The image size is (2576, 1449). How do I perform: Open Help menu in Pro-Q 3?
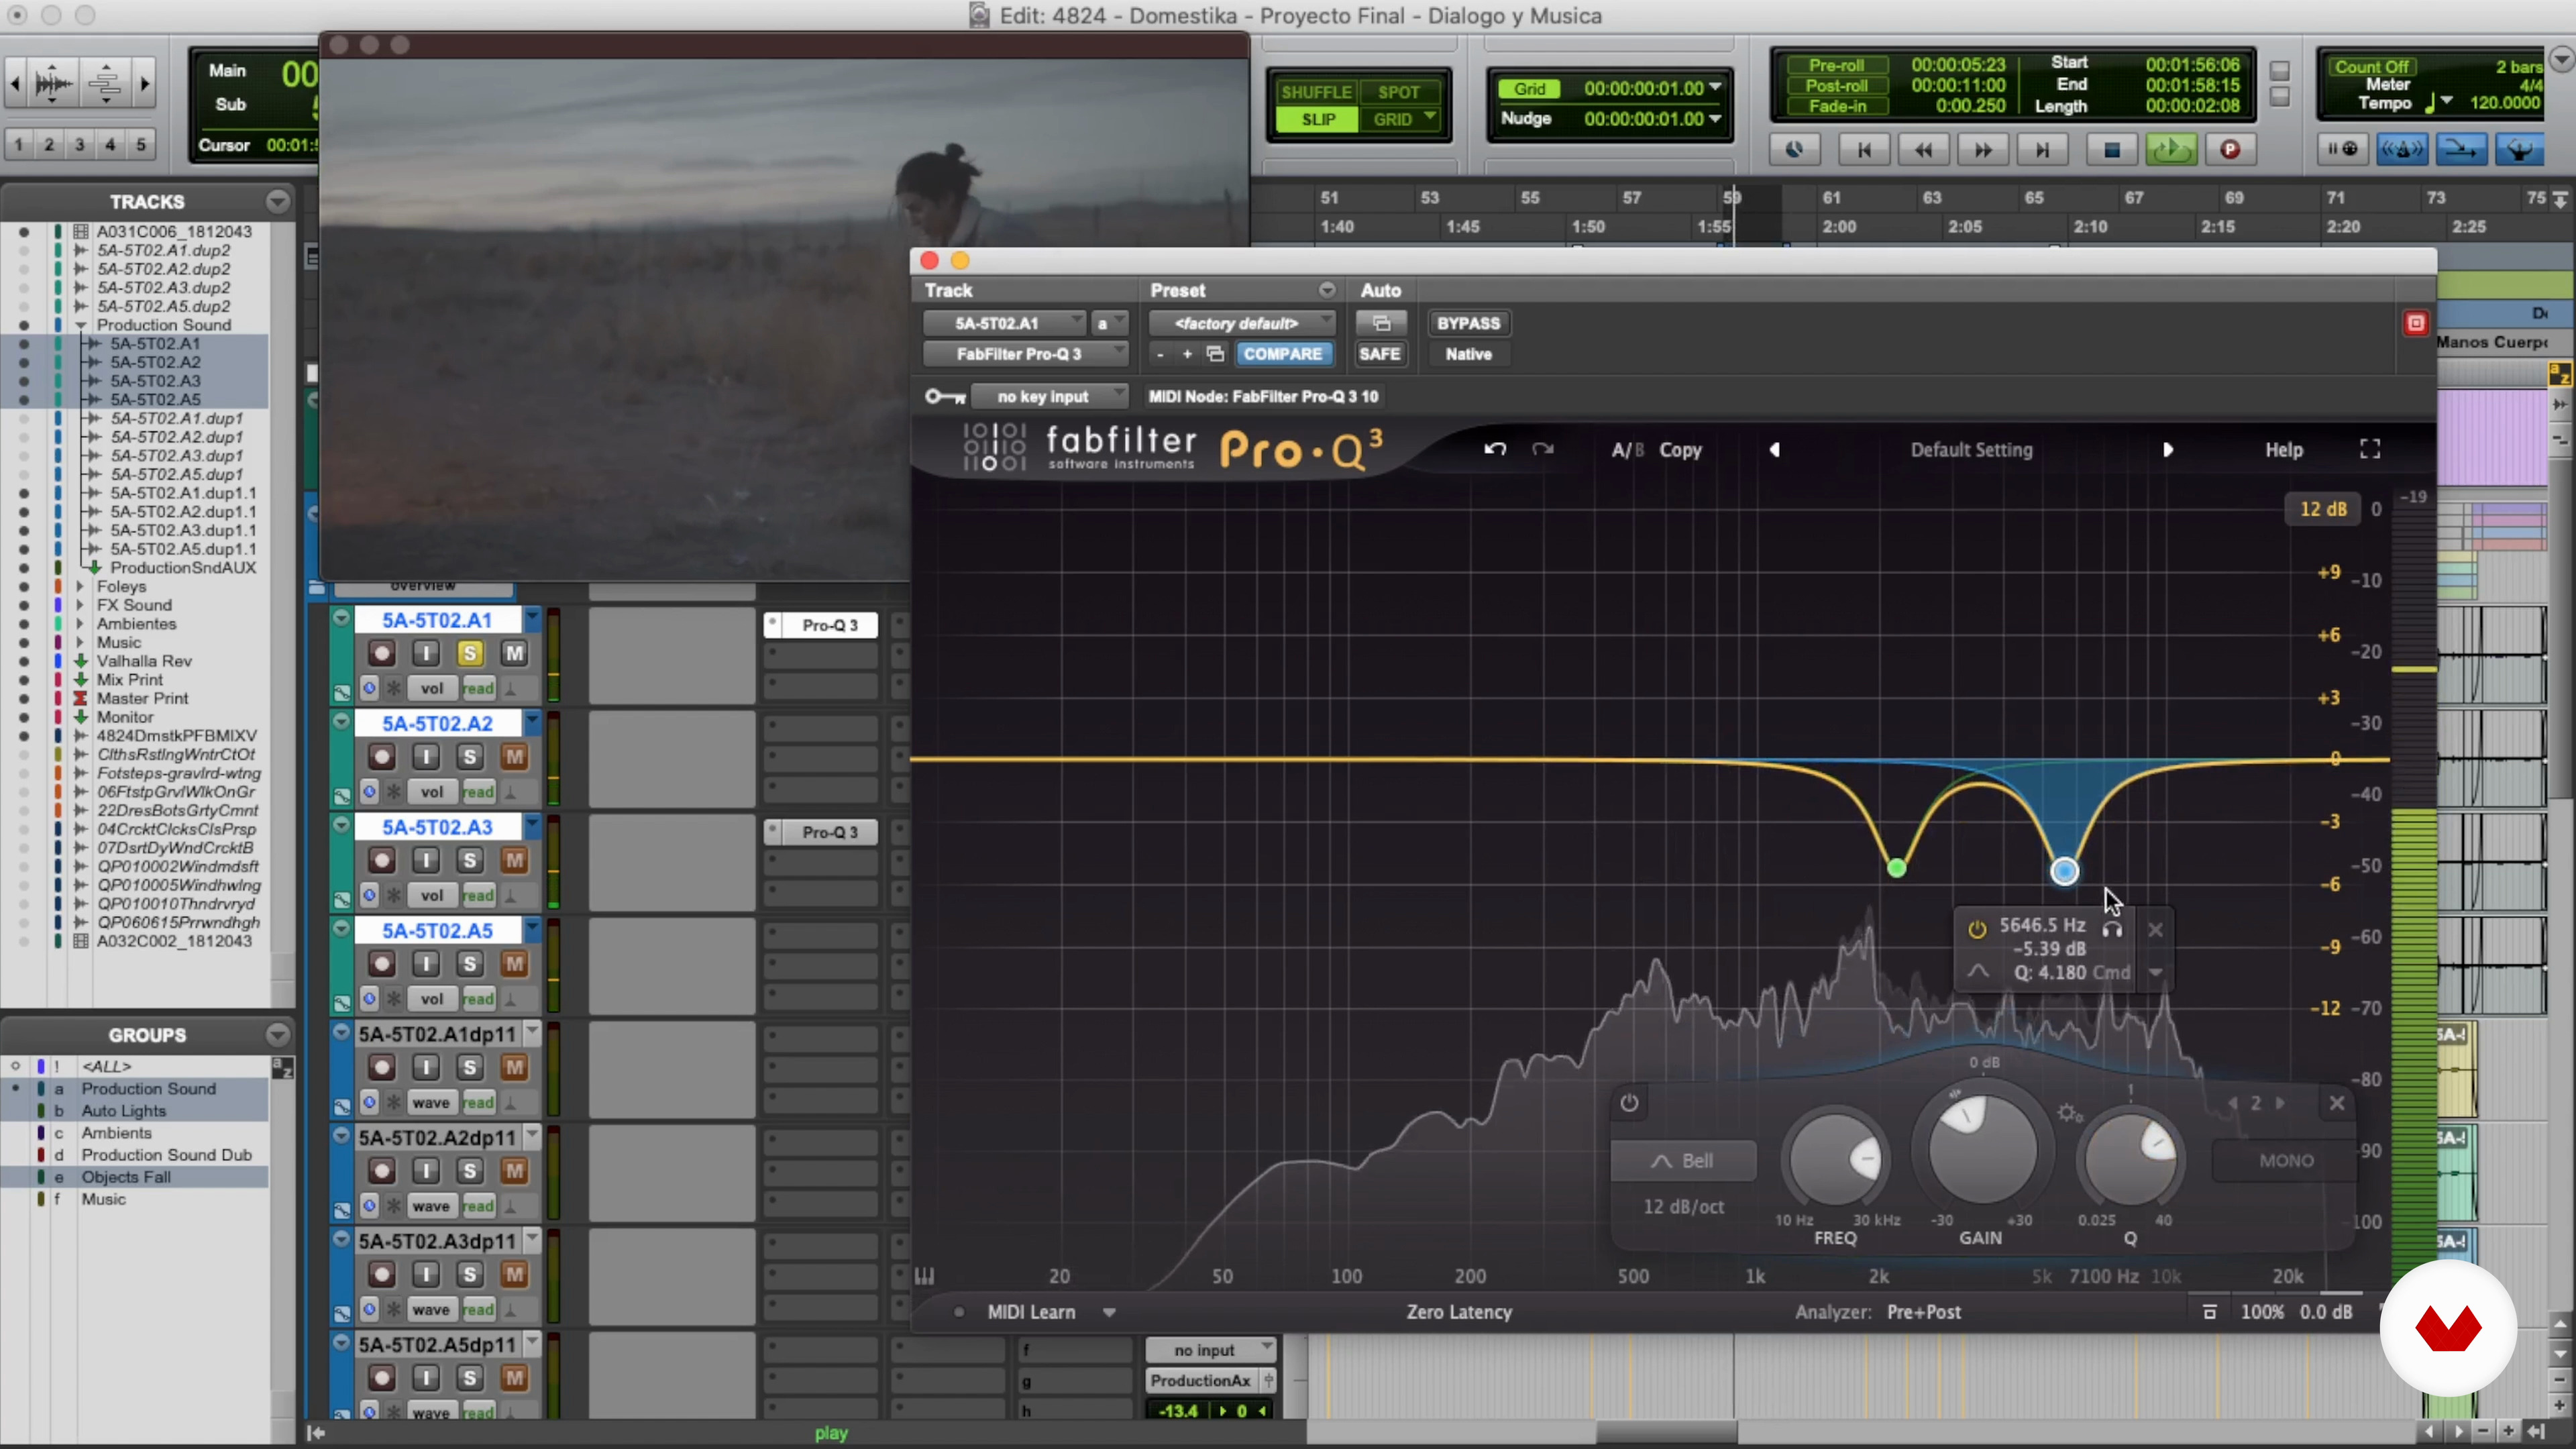(2283, 450)
